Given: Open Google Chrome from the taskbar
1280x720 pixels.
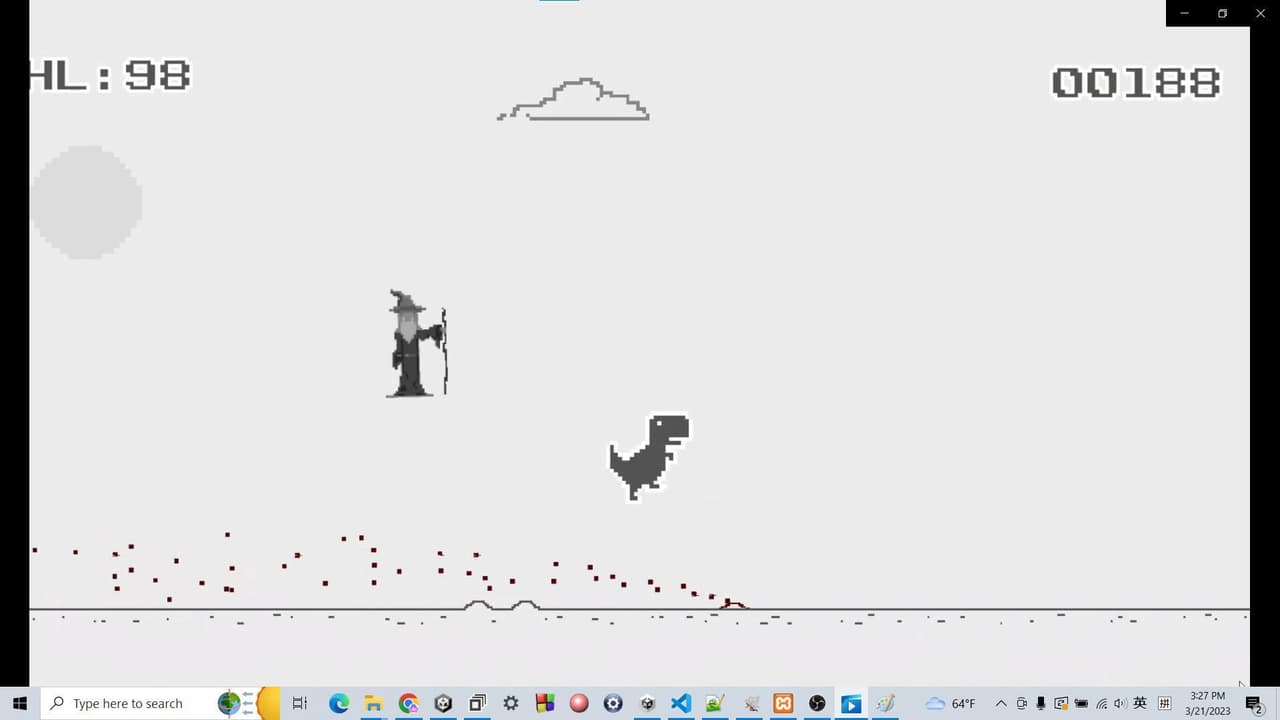Looking at the screenshot, I should coord(408,703).
